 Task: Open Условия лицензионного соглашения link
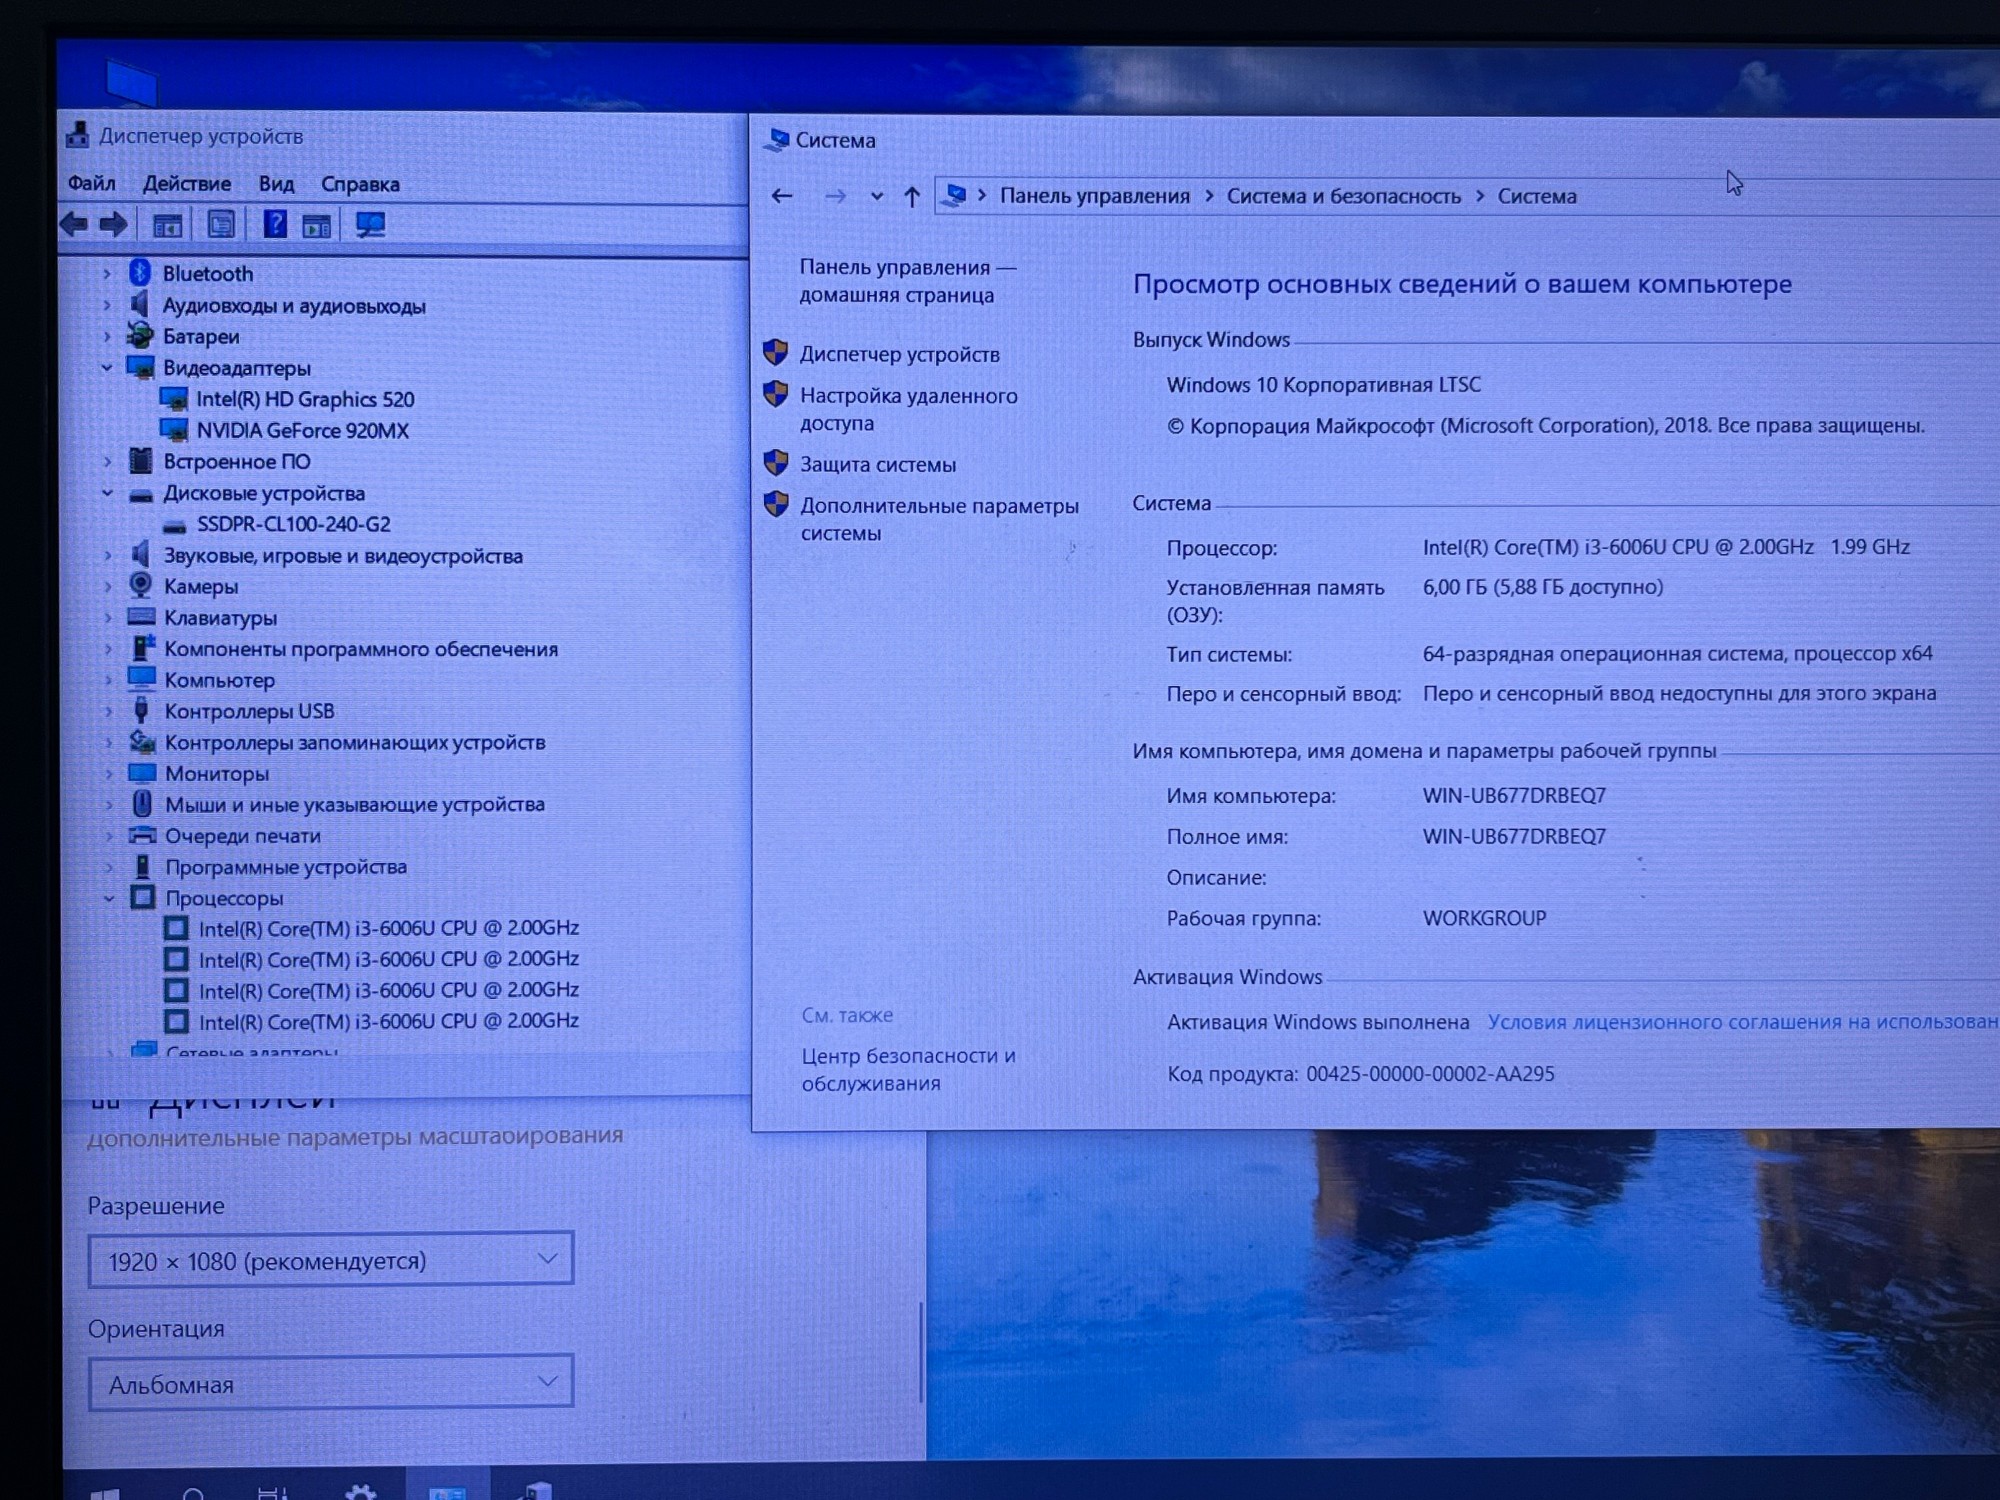(x=1742, y=1021)
